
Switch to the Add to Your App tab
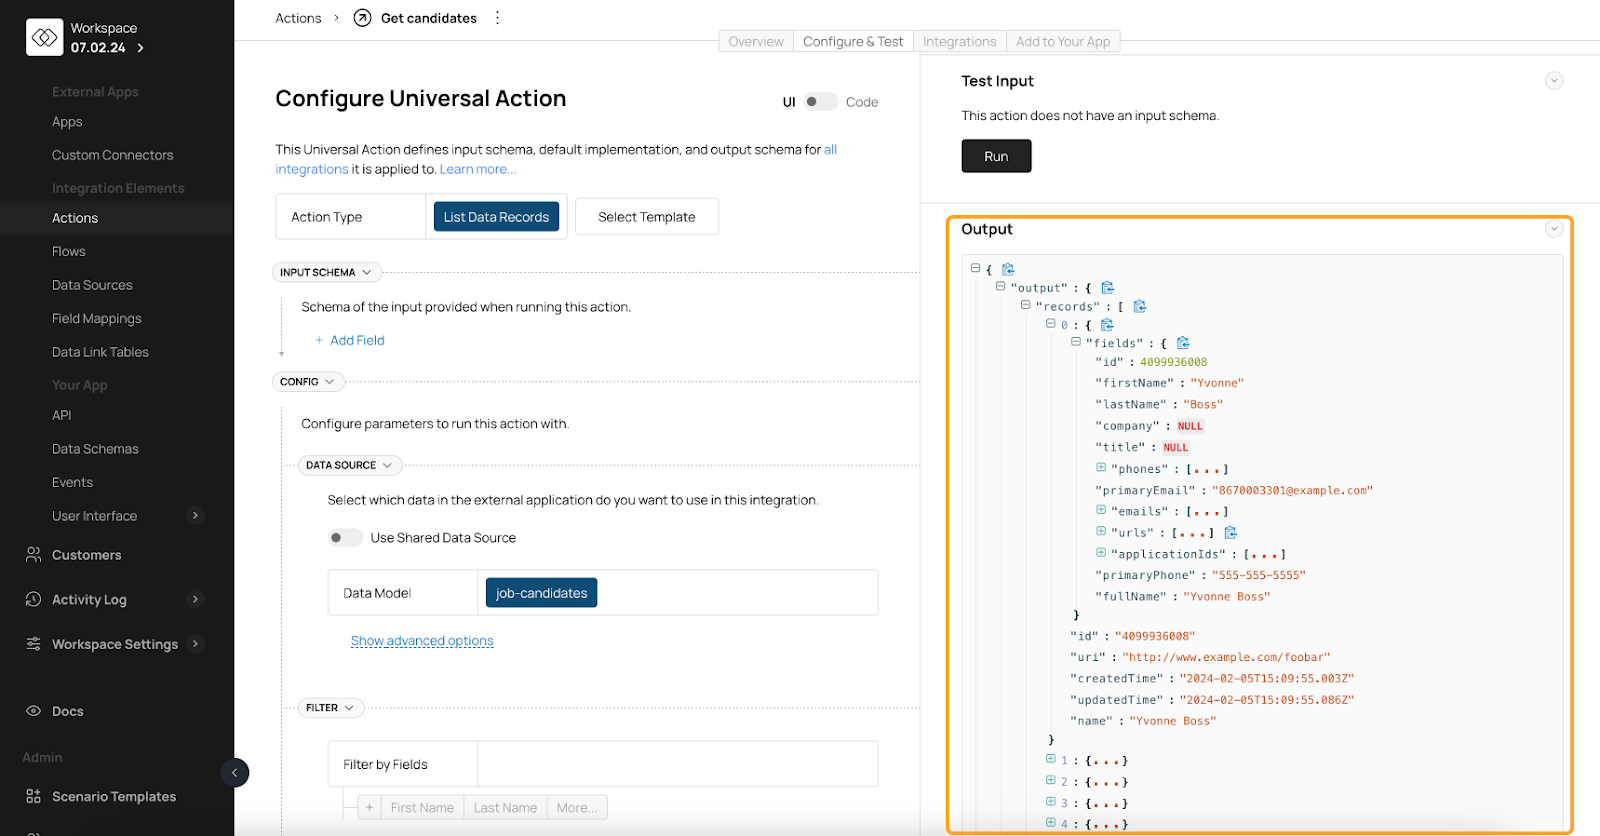click(1063, 41)
